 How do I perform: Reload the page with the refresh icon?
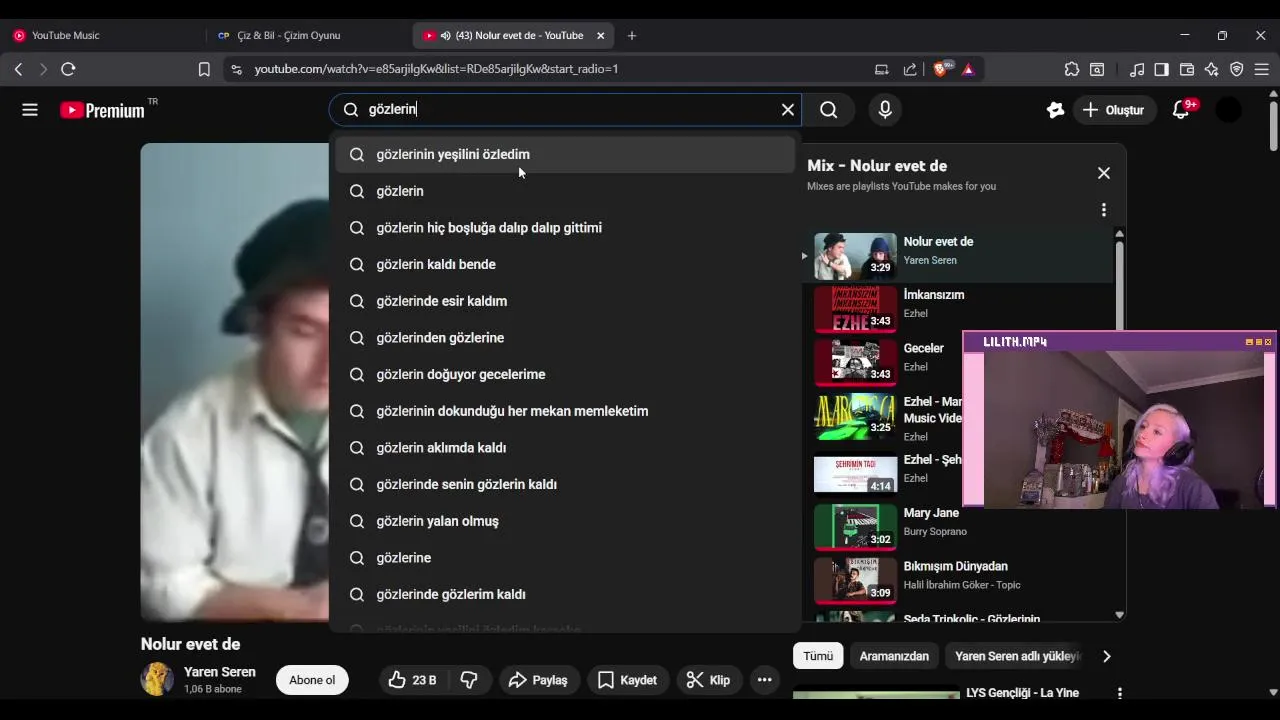(68, 69)
